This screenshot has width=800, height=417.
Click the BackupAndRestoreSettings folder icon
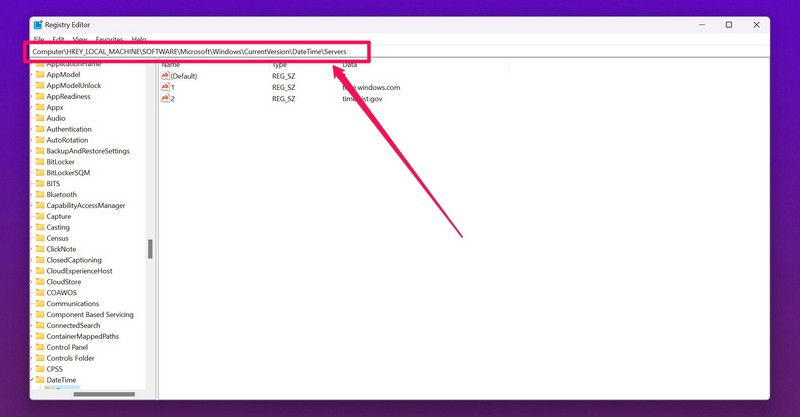coord(40,151)
